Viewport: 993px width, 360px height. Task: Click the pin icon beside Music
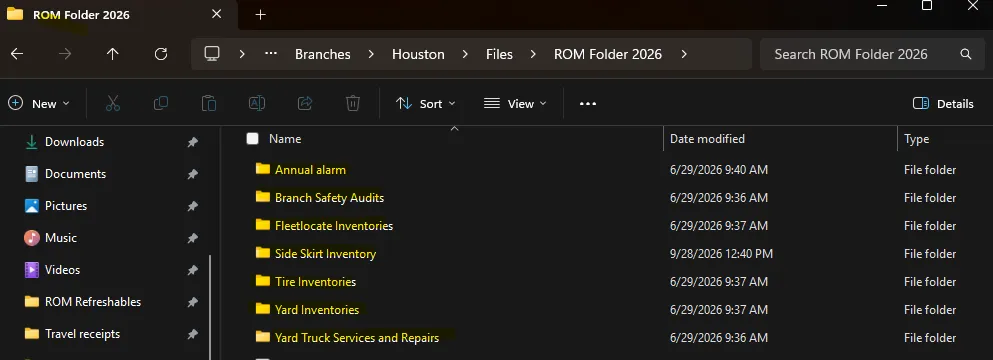(193, 238)
